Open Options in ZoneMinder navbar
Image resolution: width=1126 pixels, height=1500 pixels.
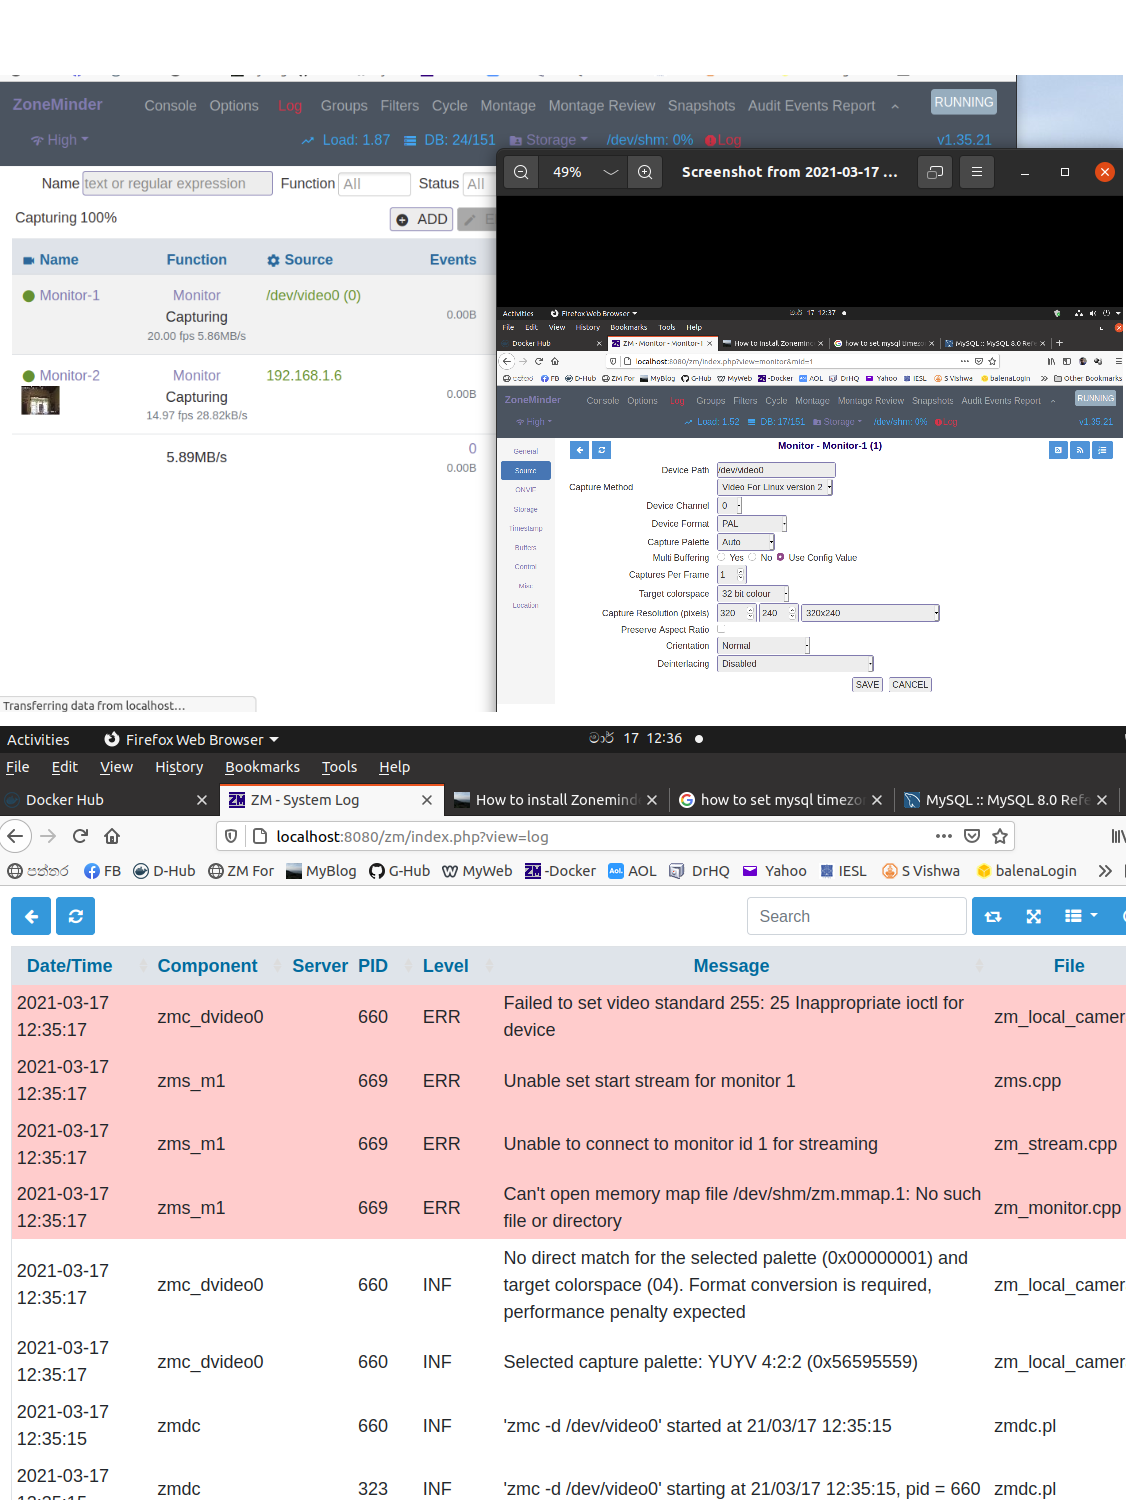[x=234, y=106]
